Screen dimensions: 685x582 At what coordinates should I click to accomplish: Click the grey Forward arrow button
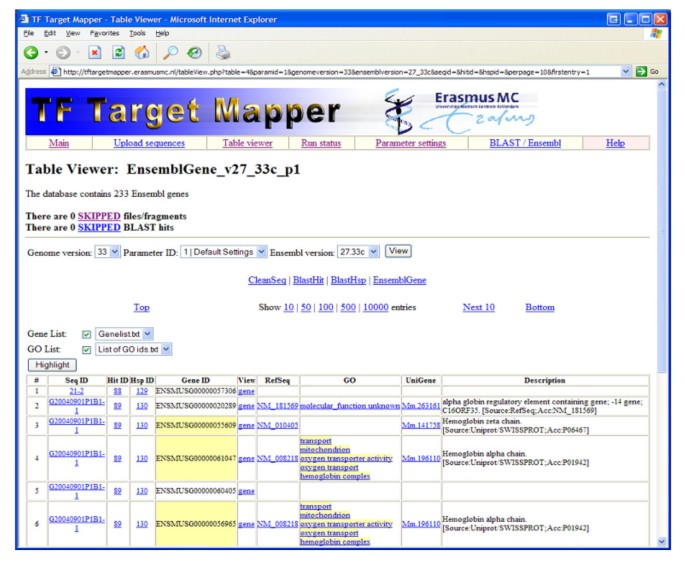[x=63, y=53]
